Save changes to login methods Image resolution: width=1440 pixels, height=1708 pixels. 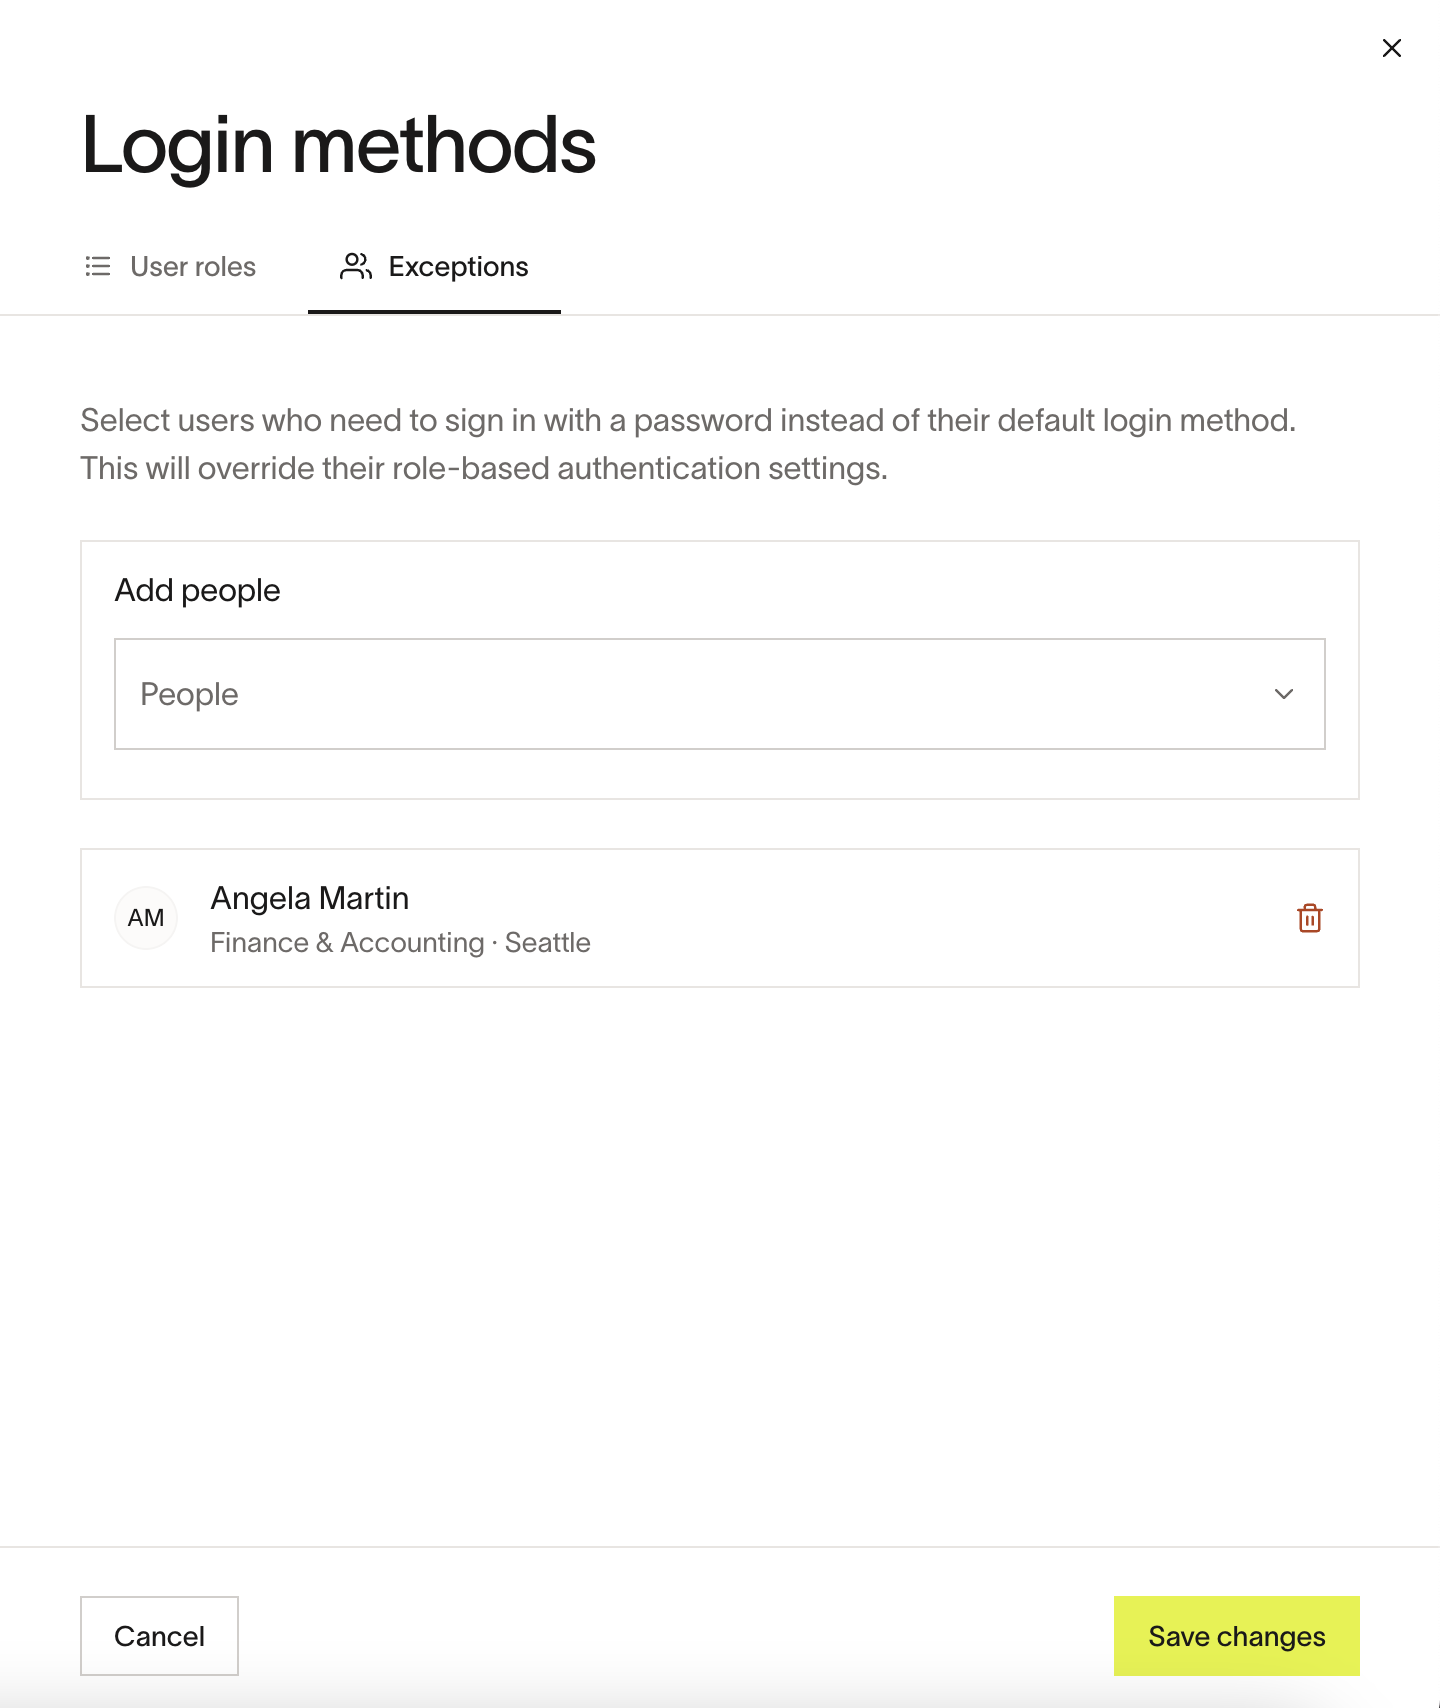coord(1237,1636)
